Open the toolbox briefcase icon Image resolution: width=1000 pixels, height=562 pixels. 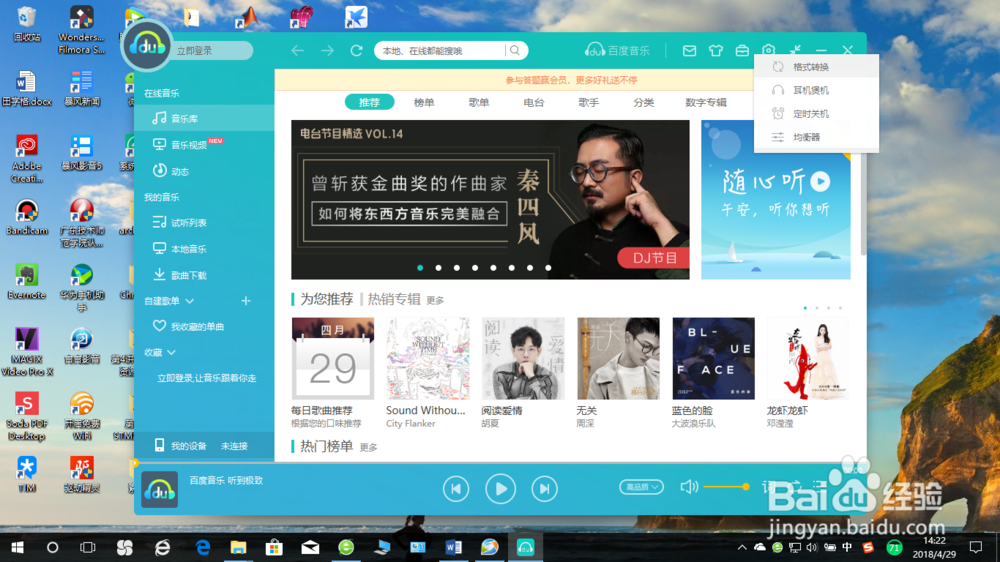pyautogui.click(x=742, y=50)
